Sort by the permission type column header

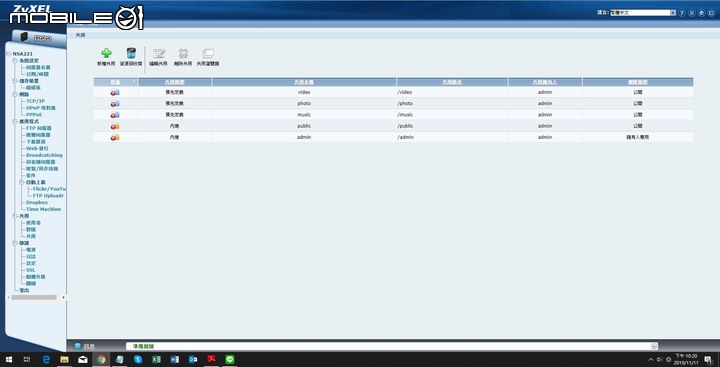point(638,82)
